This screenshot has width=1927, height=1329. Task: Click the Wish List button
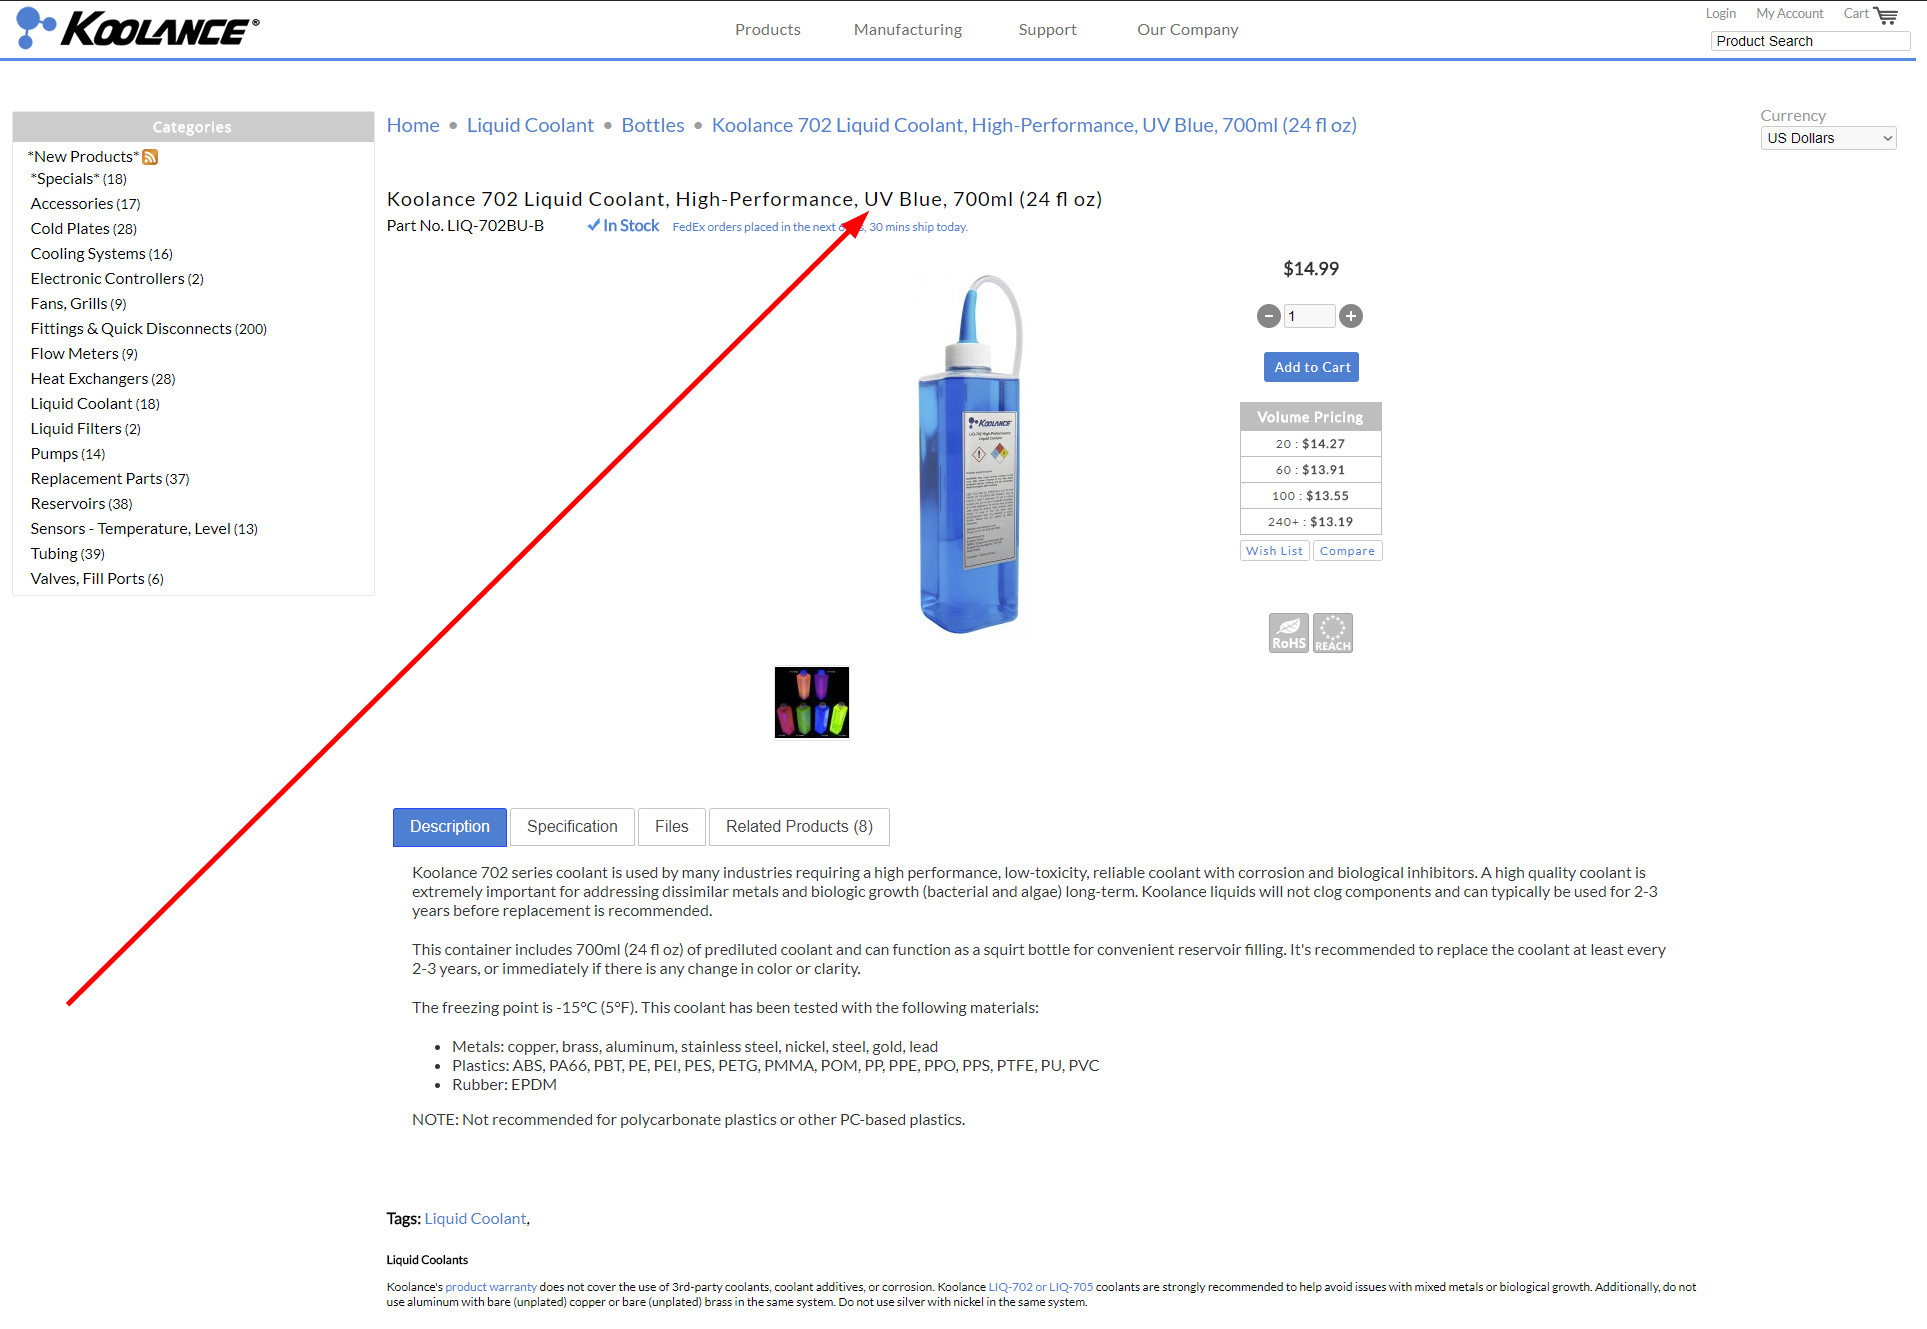point(1274,551)
